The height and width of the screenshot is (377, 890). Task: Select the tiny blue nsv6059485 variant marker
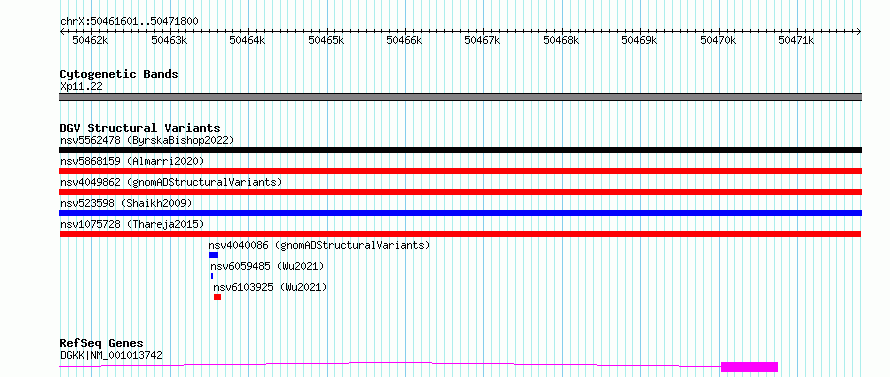tap(212, 276)
